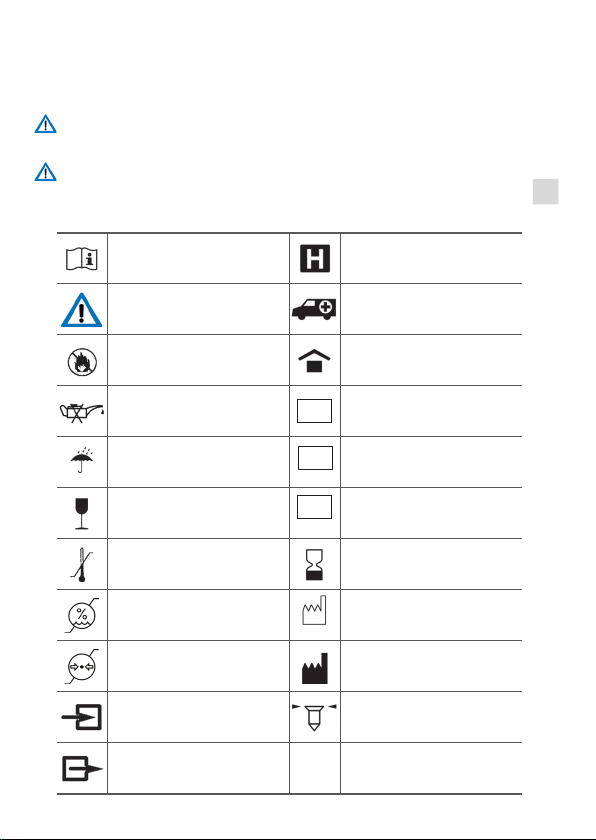This screenshot has width=596, height=840.
Task: Select the atmospheric pressure limitation symbol
Action: (x=82, y=666)
